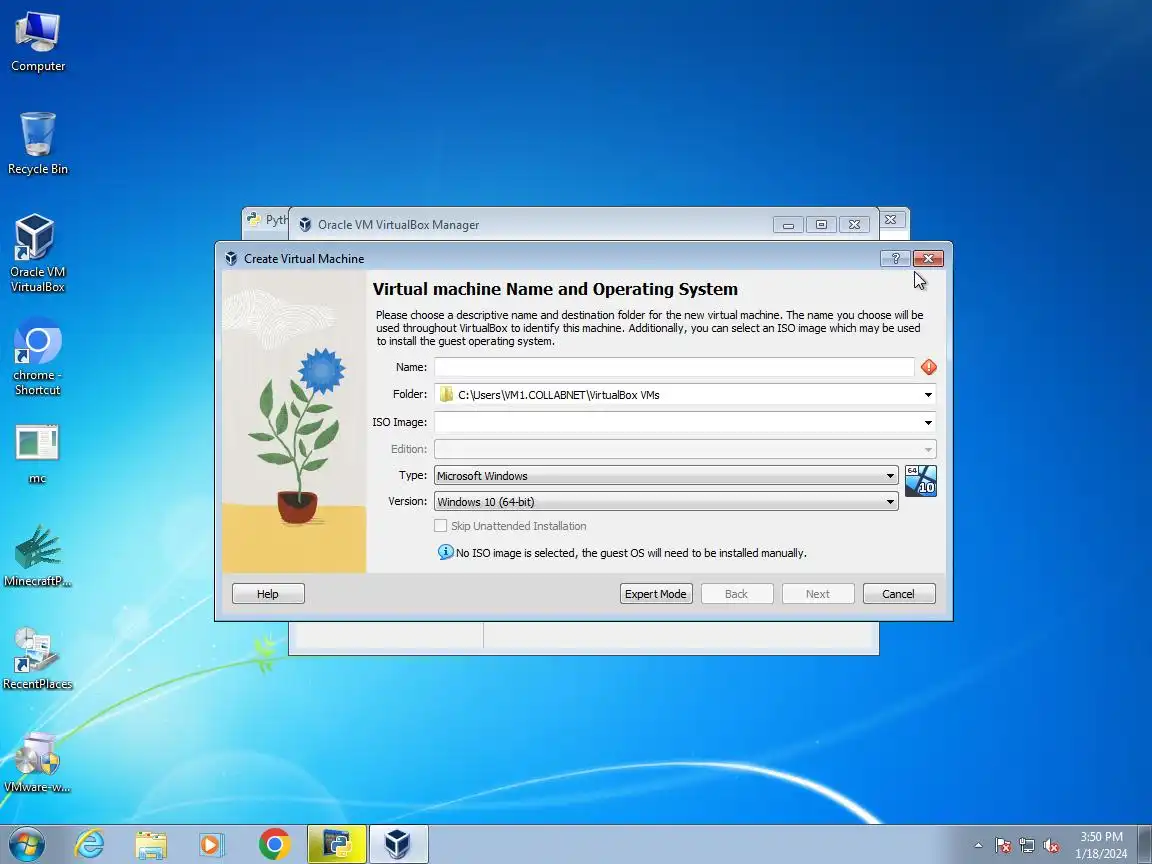Open the Computer desktop icon
Viewport: 1152px width, 864px height.
tap(37, 42)
